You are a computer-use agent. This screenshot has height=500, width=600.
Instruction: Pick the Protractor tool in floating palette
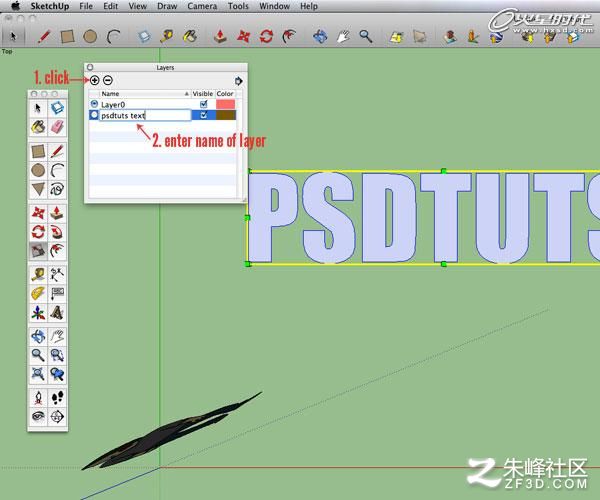(38, 293)
